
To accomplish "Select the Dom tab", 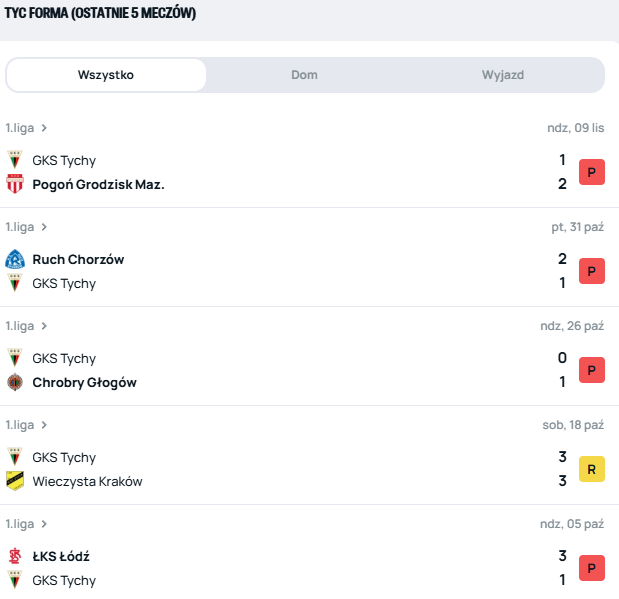I will pyautogui.click(x=304, y=75).
